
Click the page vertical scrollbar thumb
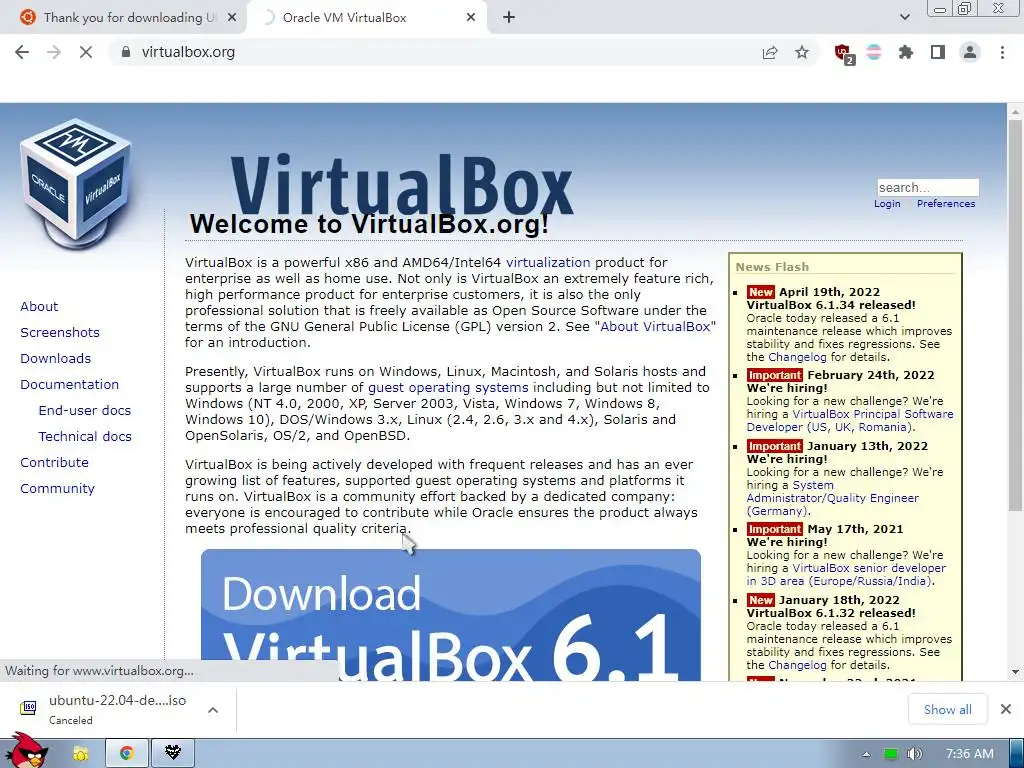pyautogui.click(x=1015, y=313)
